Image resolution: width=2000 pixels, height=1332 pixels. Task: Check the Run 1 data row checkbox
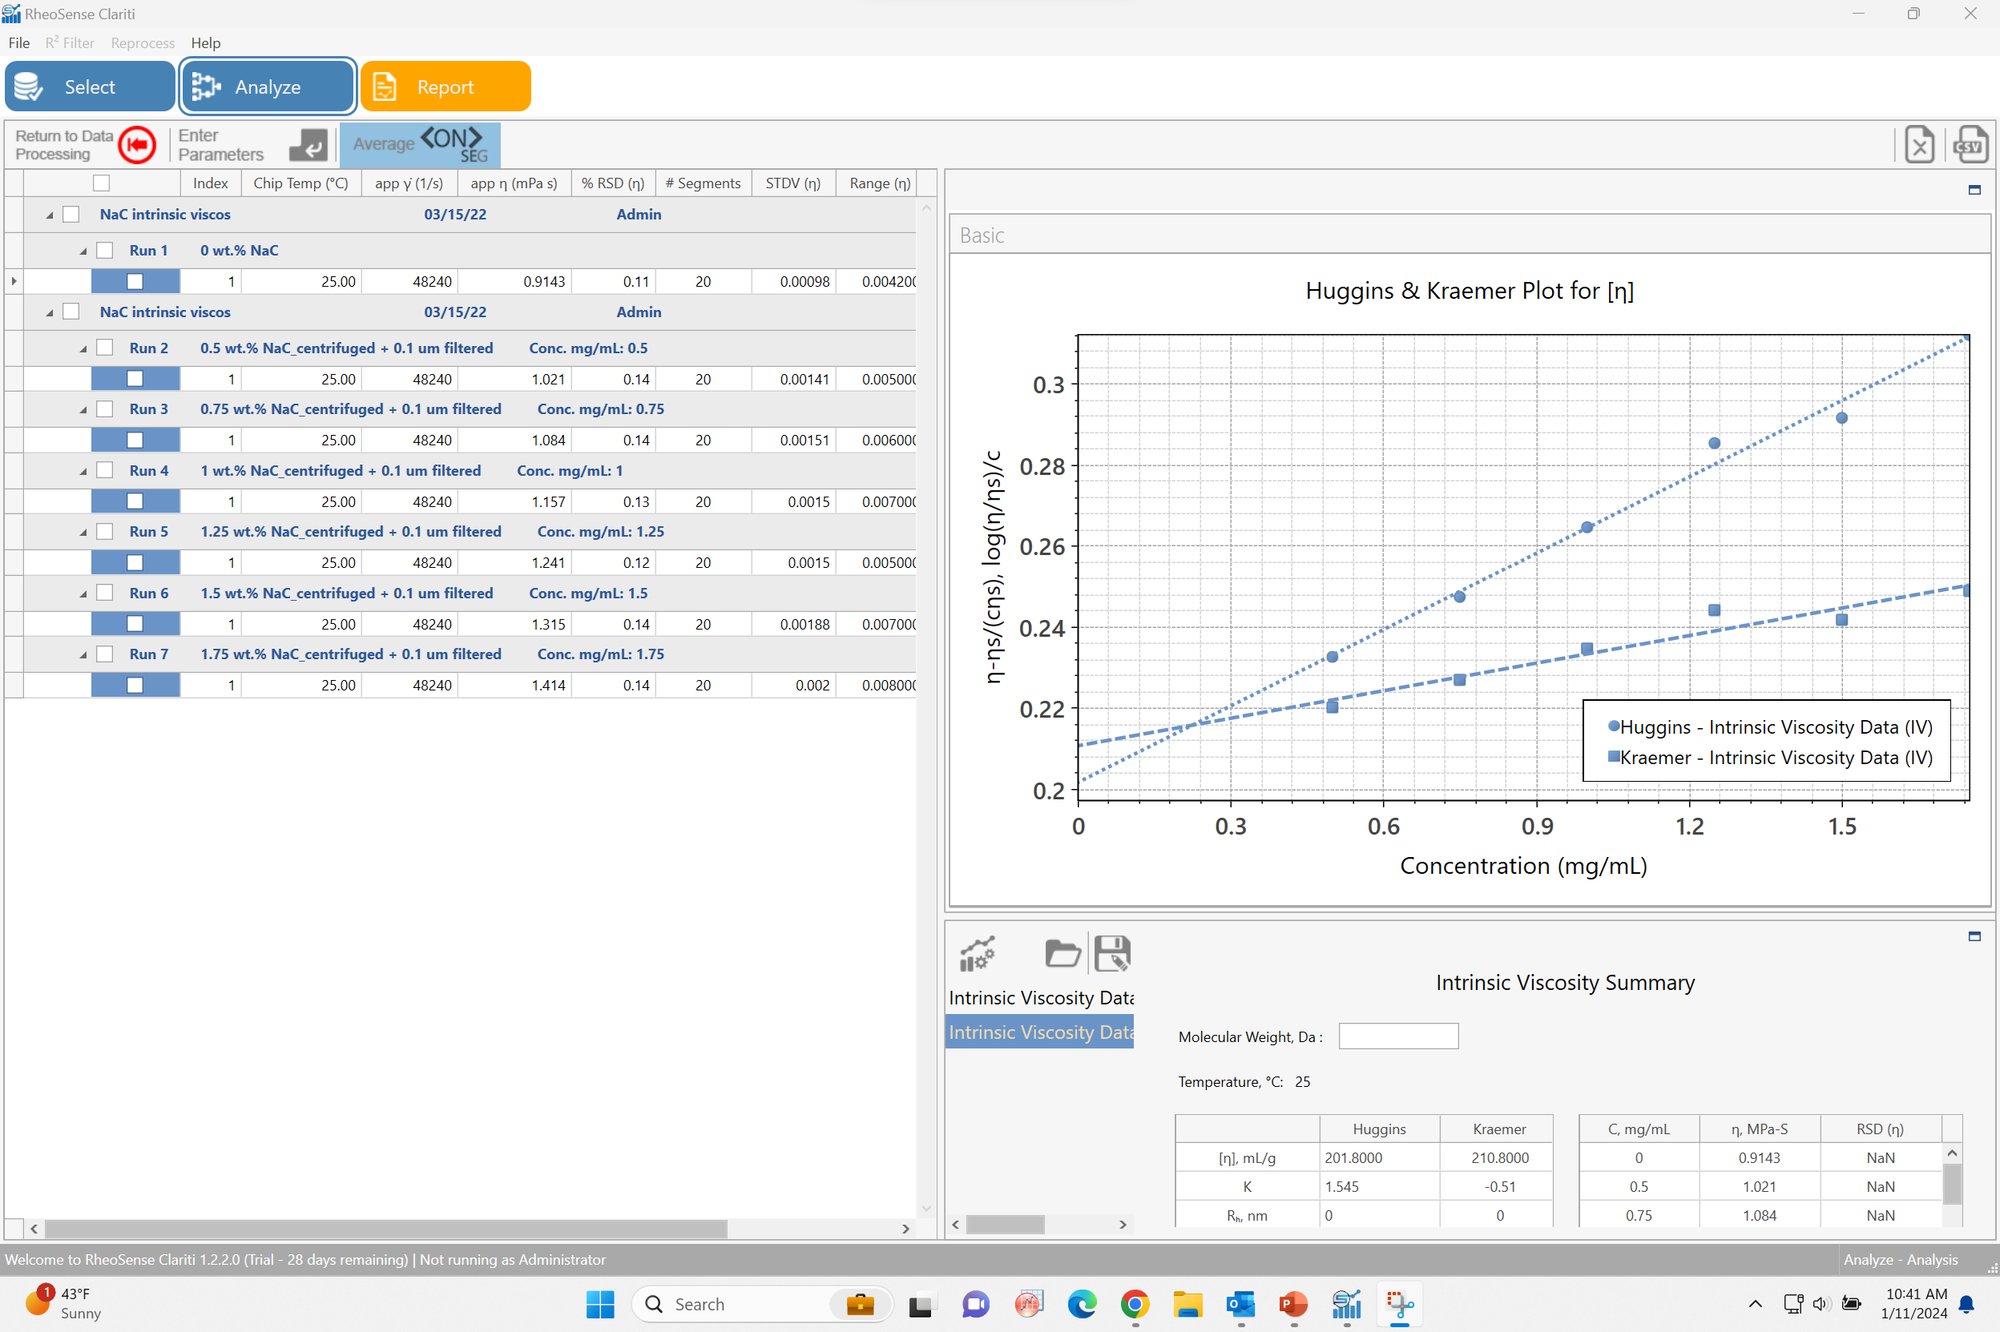pyautogui.click(x=135, y=281)
